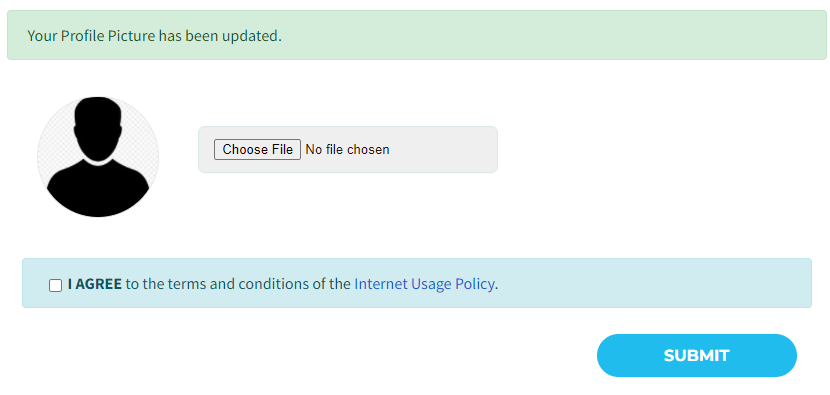
Task: Click the 'No file chosen' text
Action: click(347, 150)
